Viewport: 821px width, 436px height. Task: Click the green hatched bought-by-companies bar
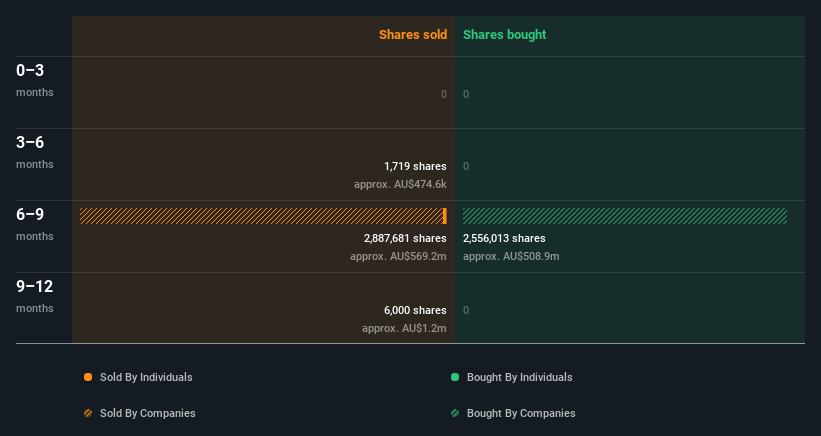[x=625, y=216]
